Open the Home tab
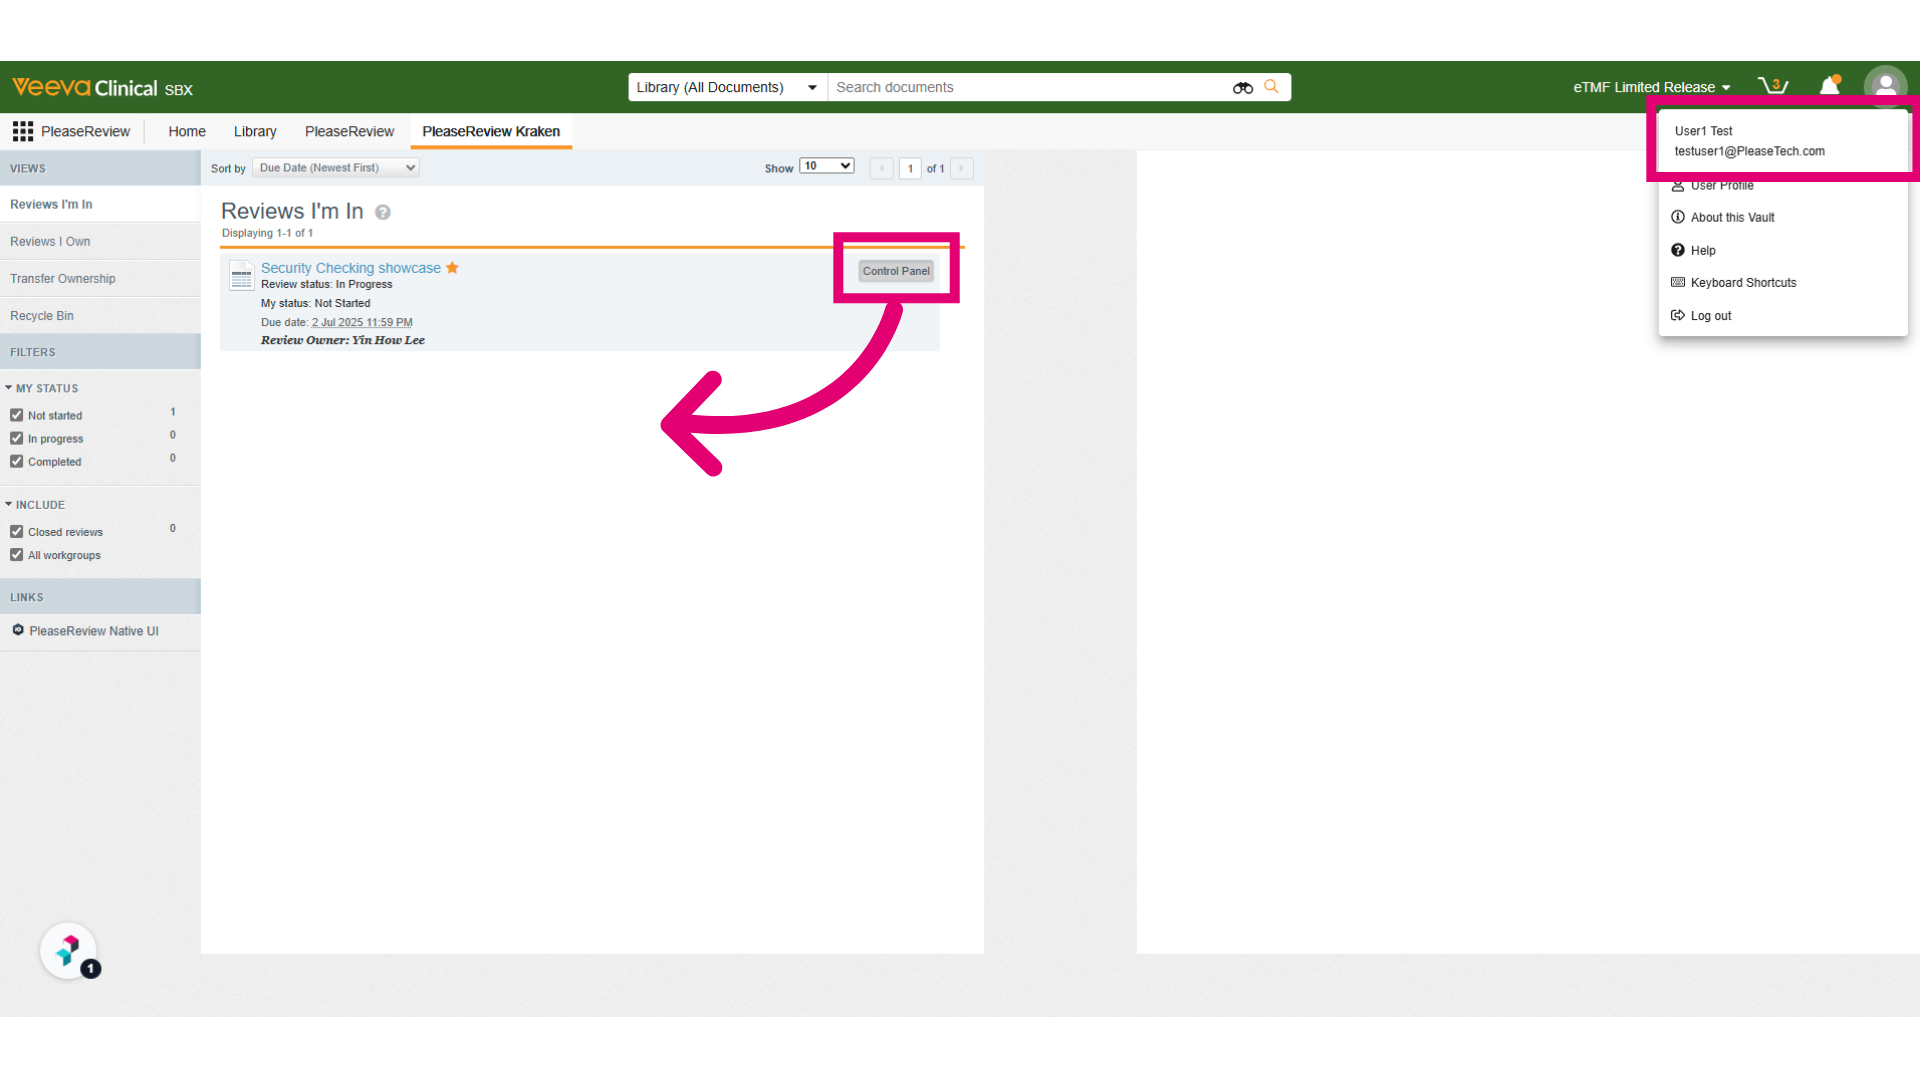This screenshot has height=1080, width=1920. coord(187,131)
